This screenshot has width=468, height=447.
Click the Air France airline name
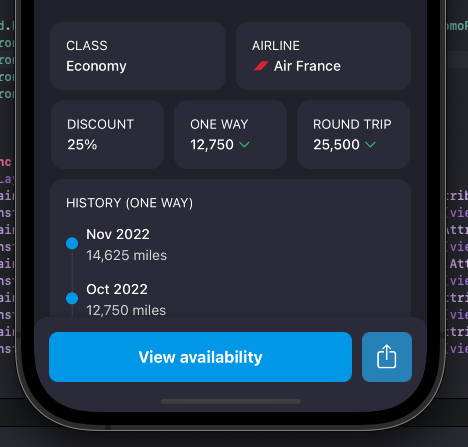pyautogui.click(x=307, y=66)
